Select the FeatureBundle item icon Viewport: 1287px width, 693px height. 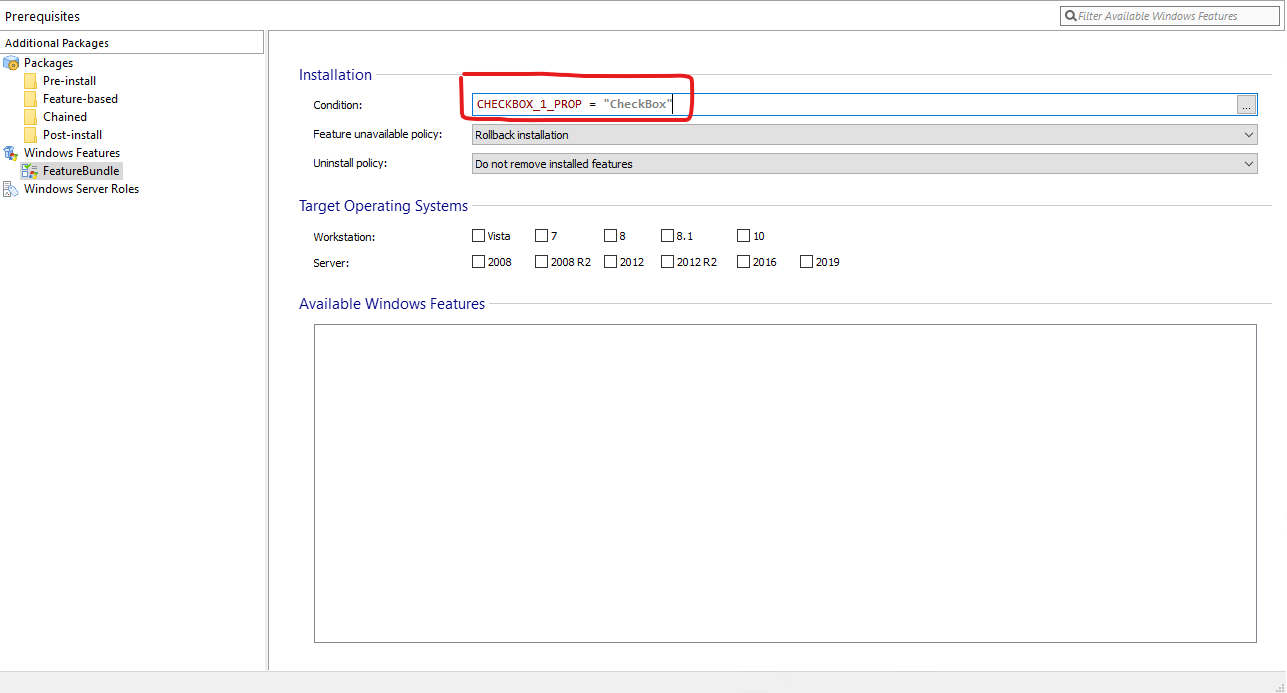(x=30, y=171)
